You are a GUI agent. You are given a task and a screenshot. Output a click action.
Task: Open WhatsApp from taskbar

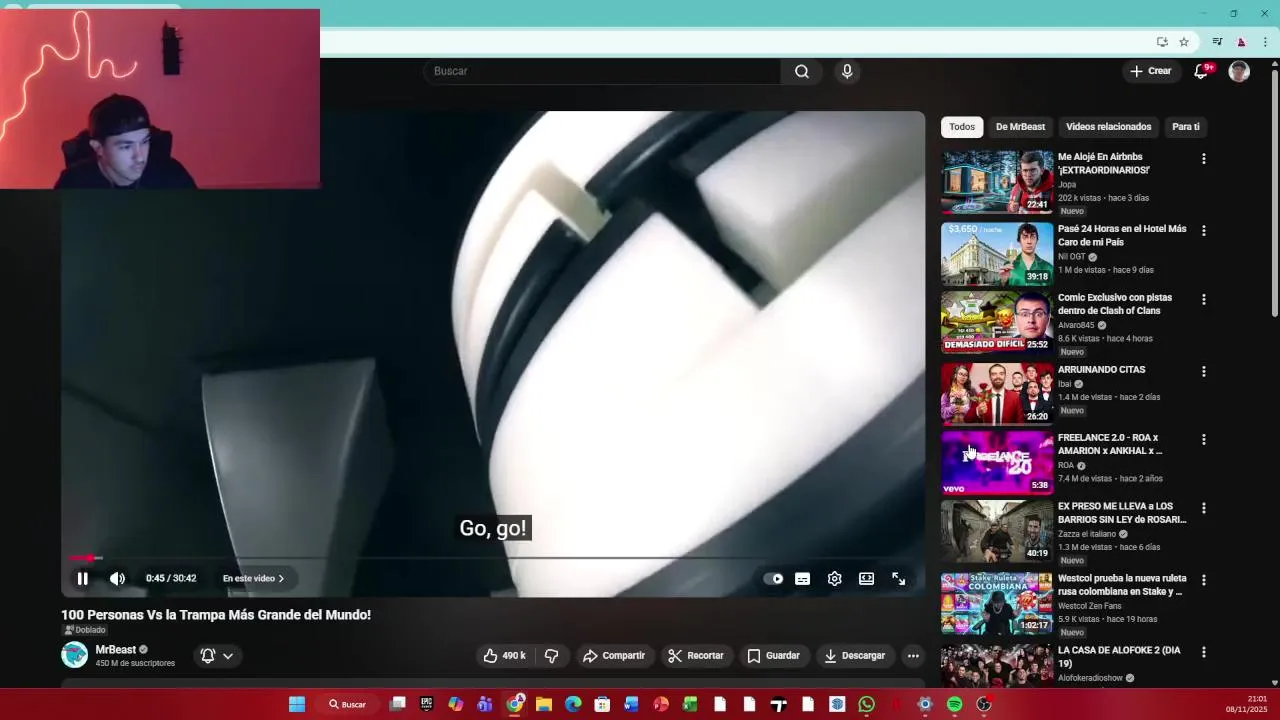pyautogui.click(x=866, y=704)
